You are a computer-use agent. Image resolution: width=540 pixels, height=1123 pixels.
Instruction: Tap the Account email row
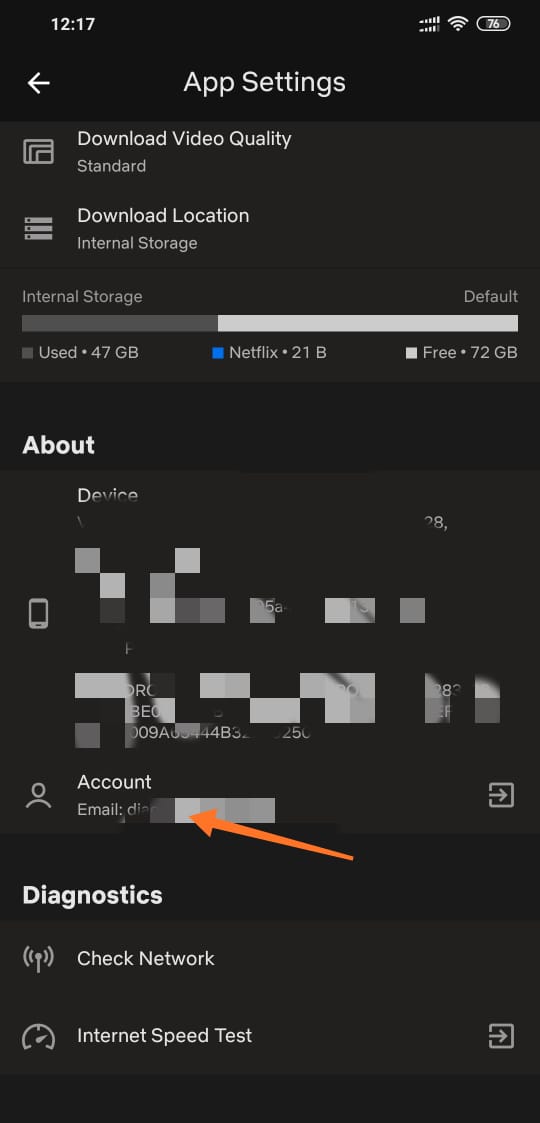[270, 795]
